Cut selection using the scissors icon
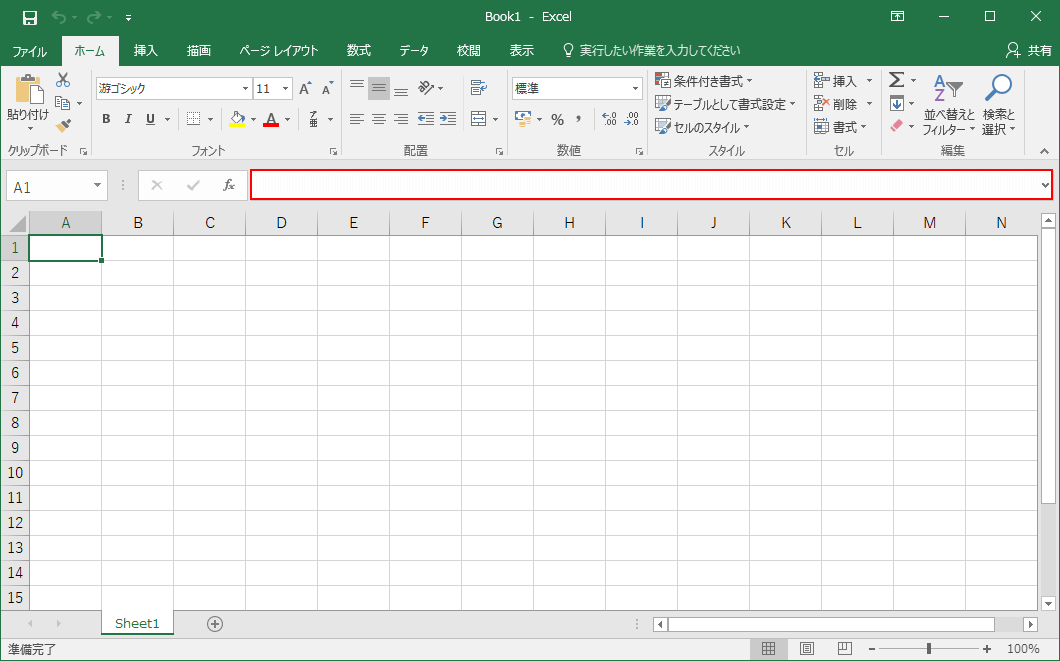The image size is (1060, 661). tap(63, 80)
